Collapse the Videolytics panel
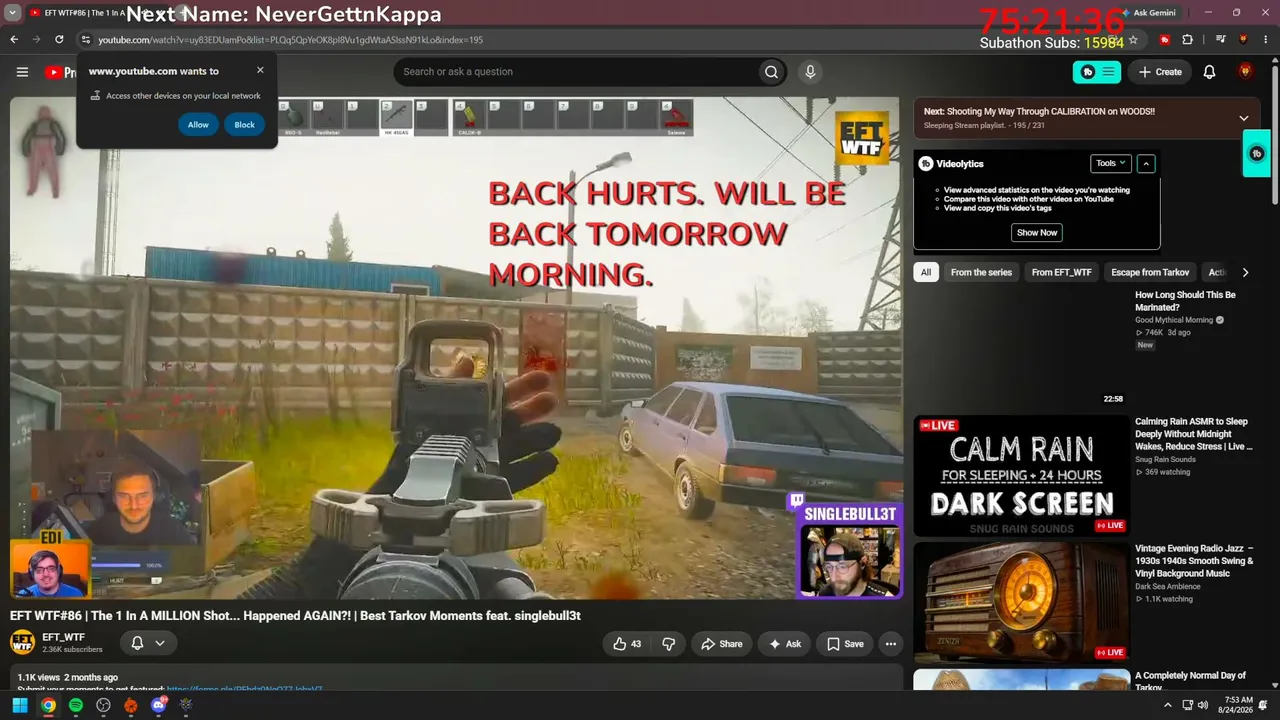The width and height of the screenshot is (1280, 720). click(1146, 163)
